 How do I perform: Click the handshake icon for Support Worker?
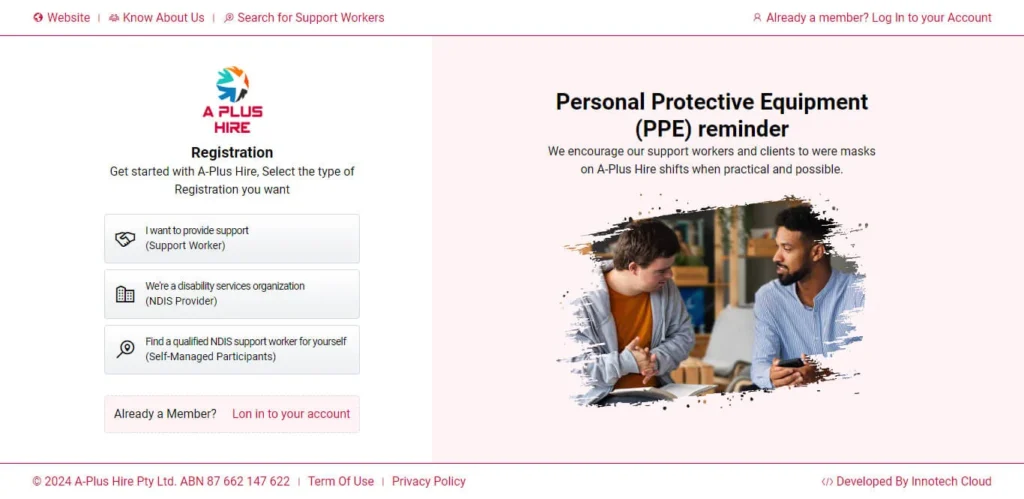click(125, 239)
